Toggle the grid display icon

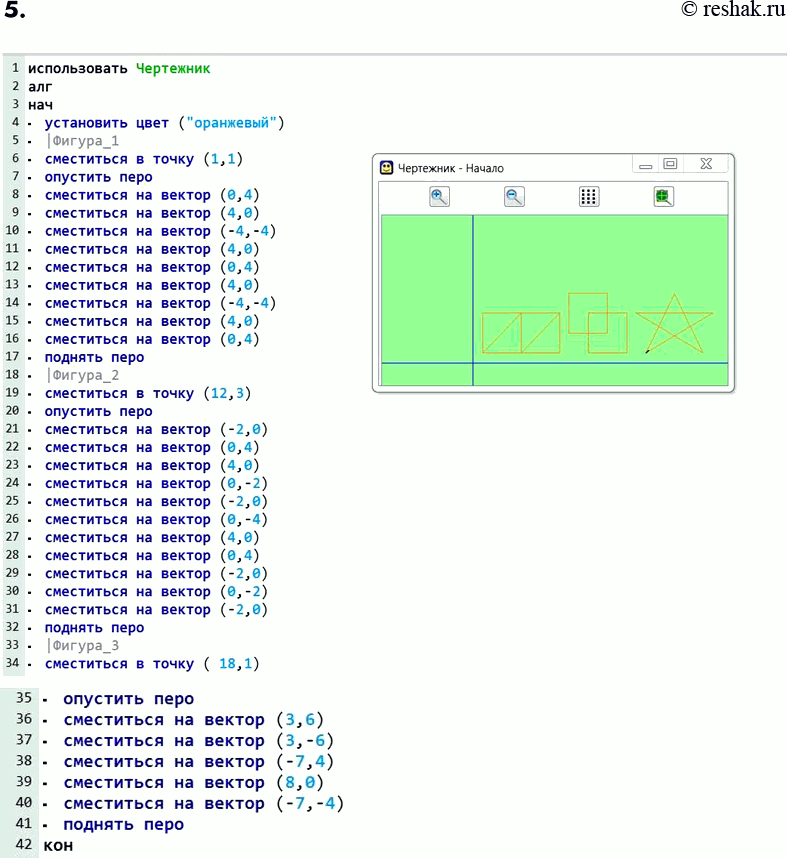589,196
